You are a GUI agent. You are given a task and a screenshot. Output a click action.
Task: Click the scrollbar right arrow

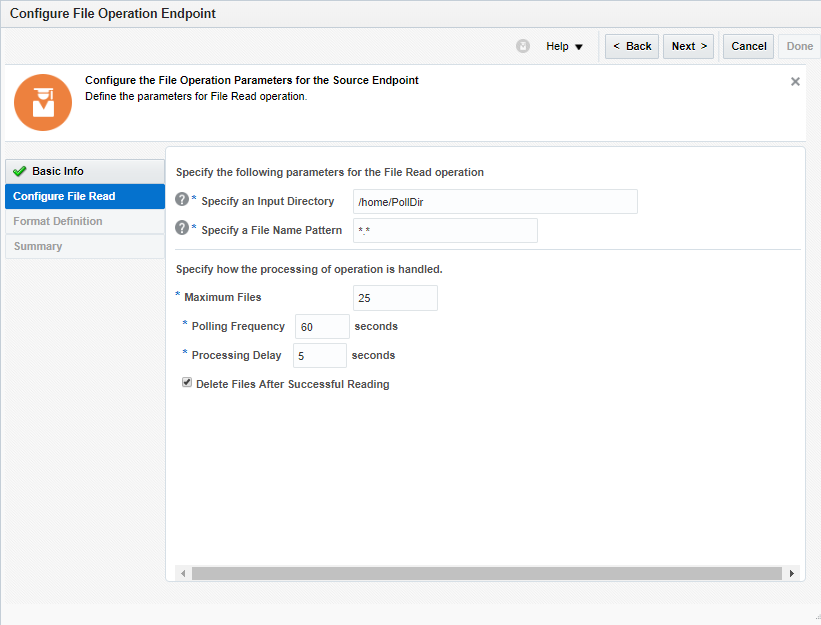tap(791, 572)
